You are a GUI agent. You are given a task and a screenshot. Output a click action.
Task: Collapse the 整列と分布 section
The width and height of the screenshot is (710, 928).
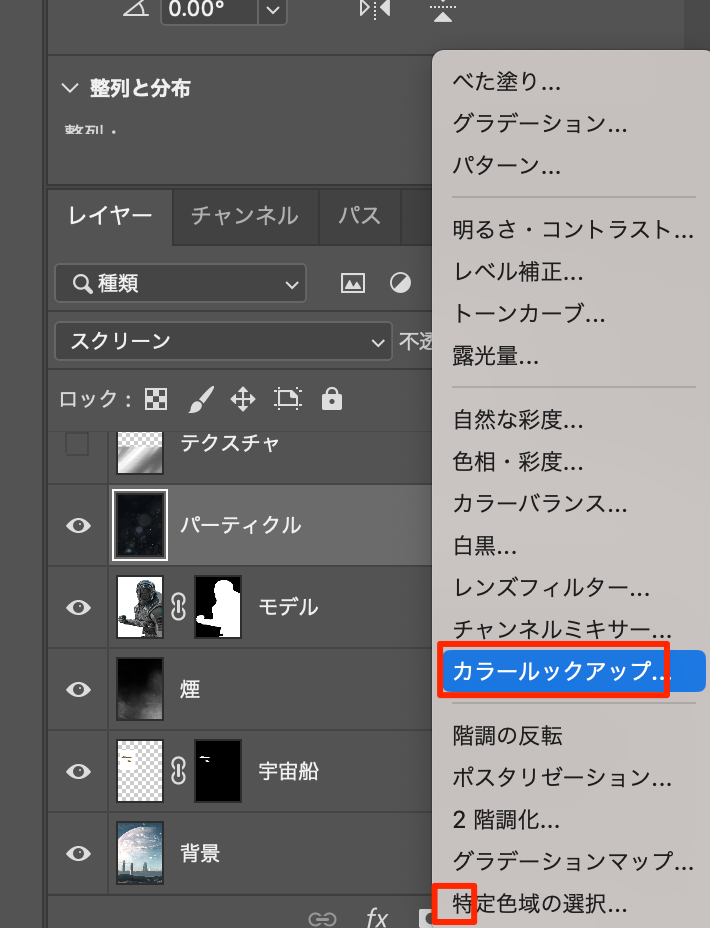coord(69,88)
